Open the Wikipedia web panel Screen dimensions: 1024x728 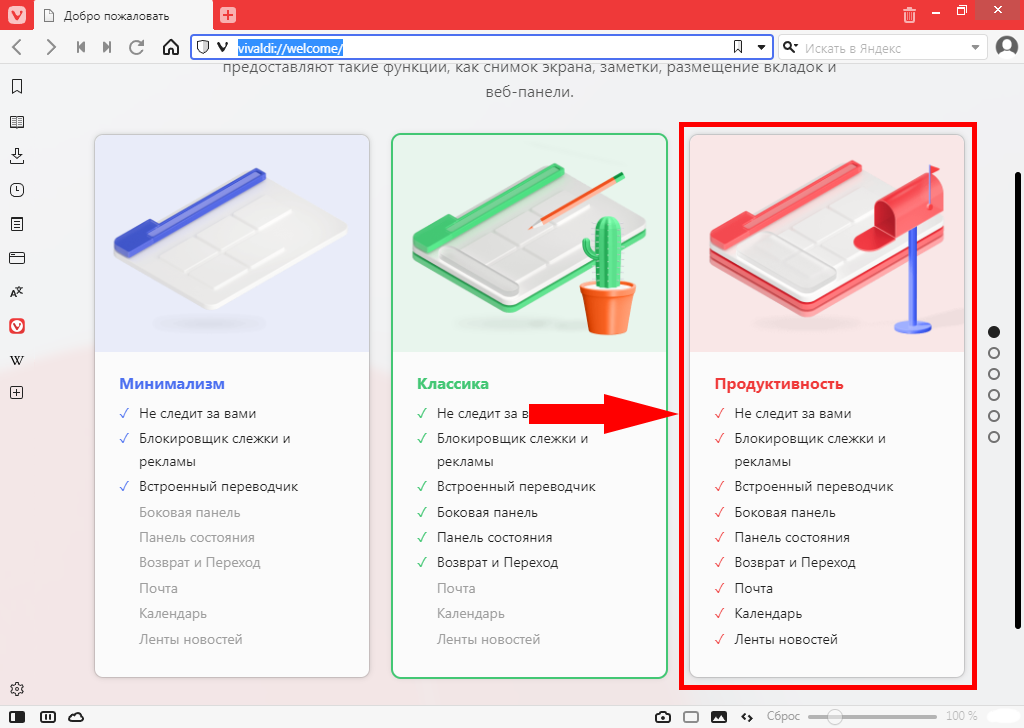coord(16,360)
